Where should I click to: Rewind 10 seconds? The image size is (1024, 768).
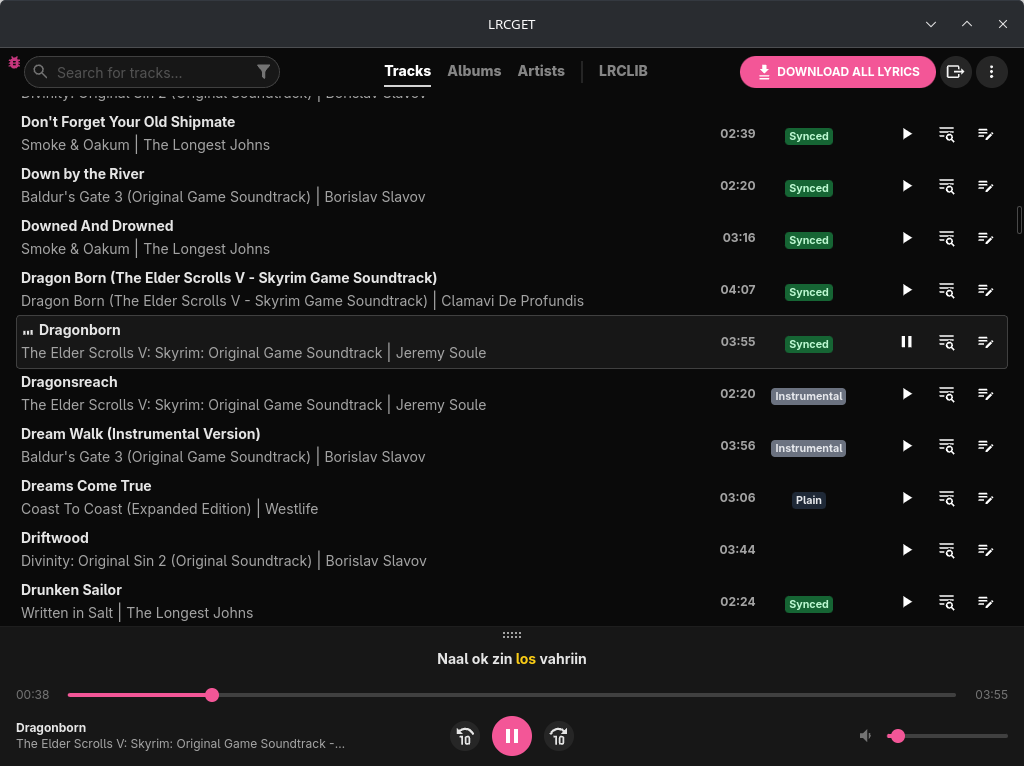point(465,736)
